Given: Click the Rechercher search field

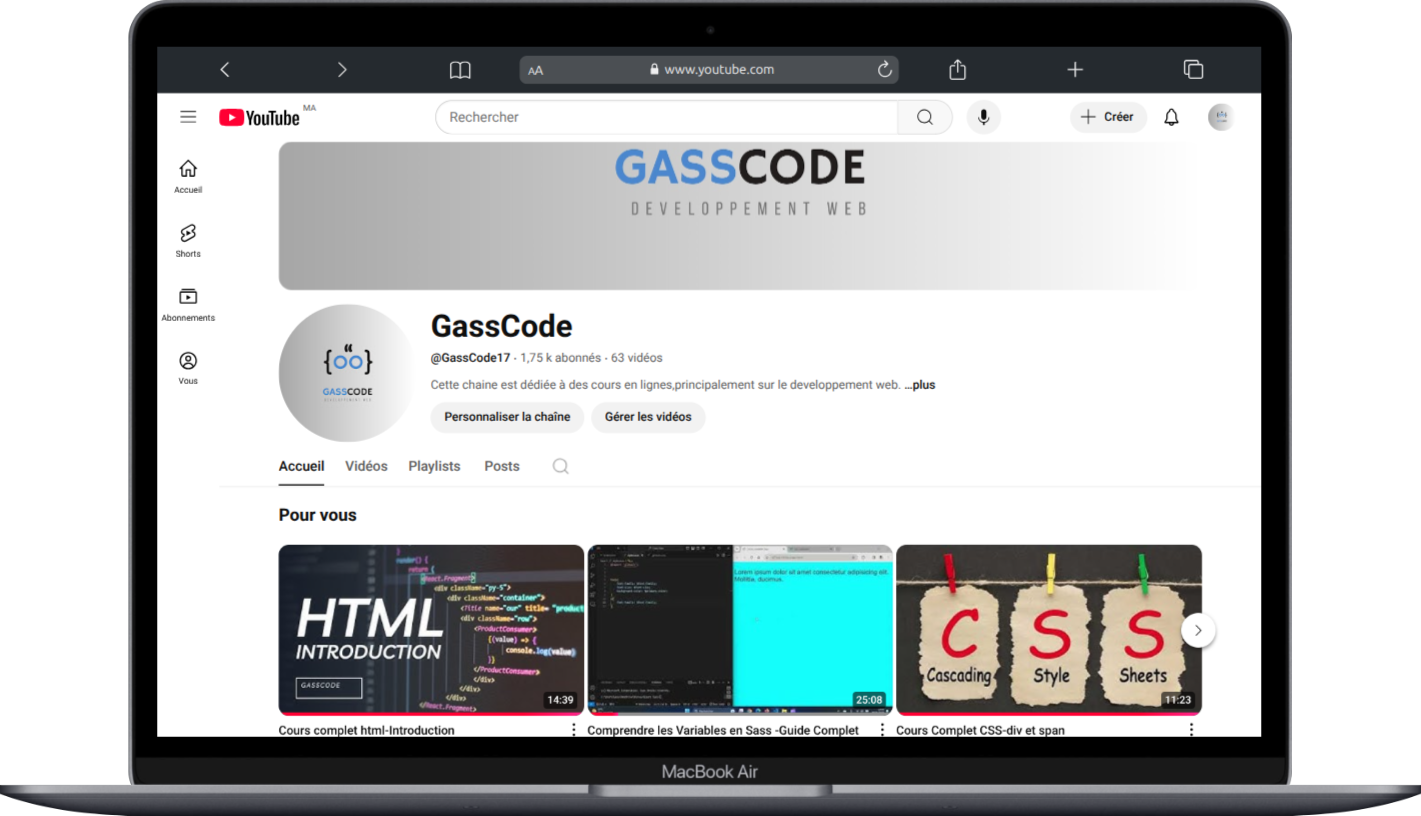Looking at the screenshot, I should [666, 117].
